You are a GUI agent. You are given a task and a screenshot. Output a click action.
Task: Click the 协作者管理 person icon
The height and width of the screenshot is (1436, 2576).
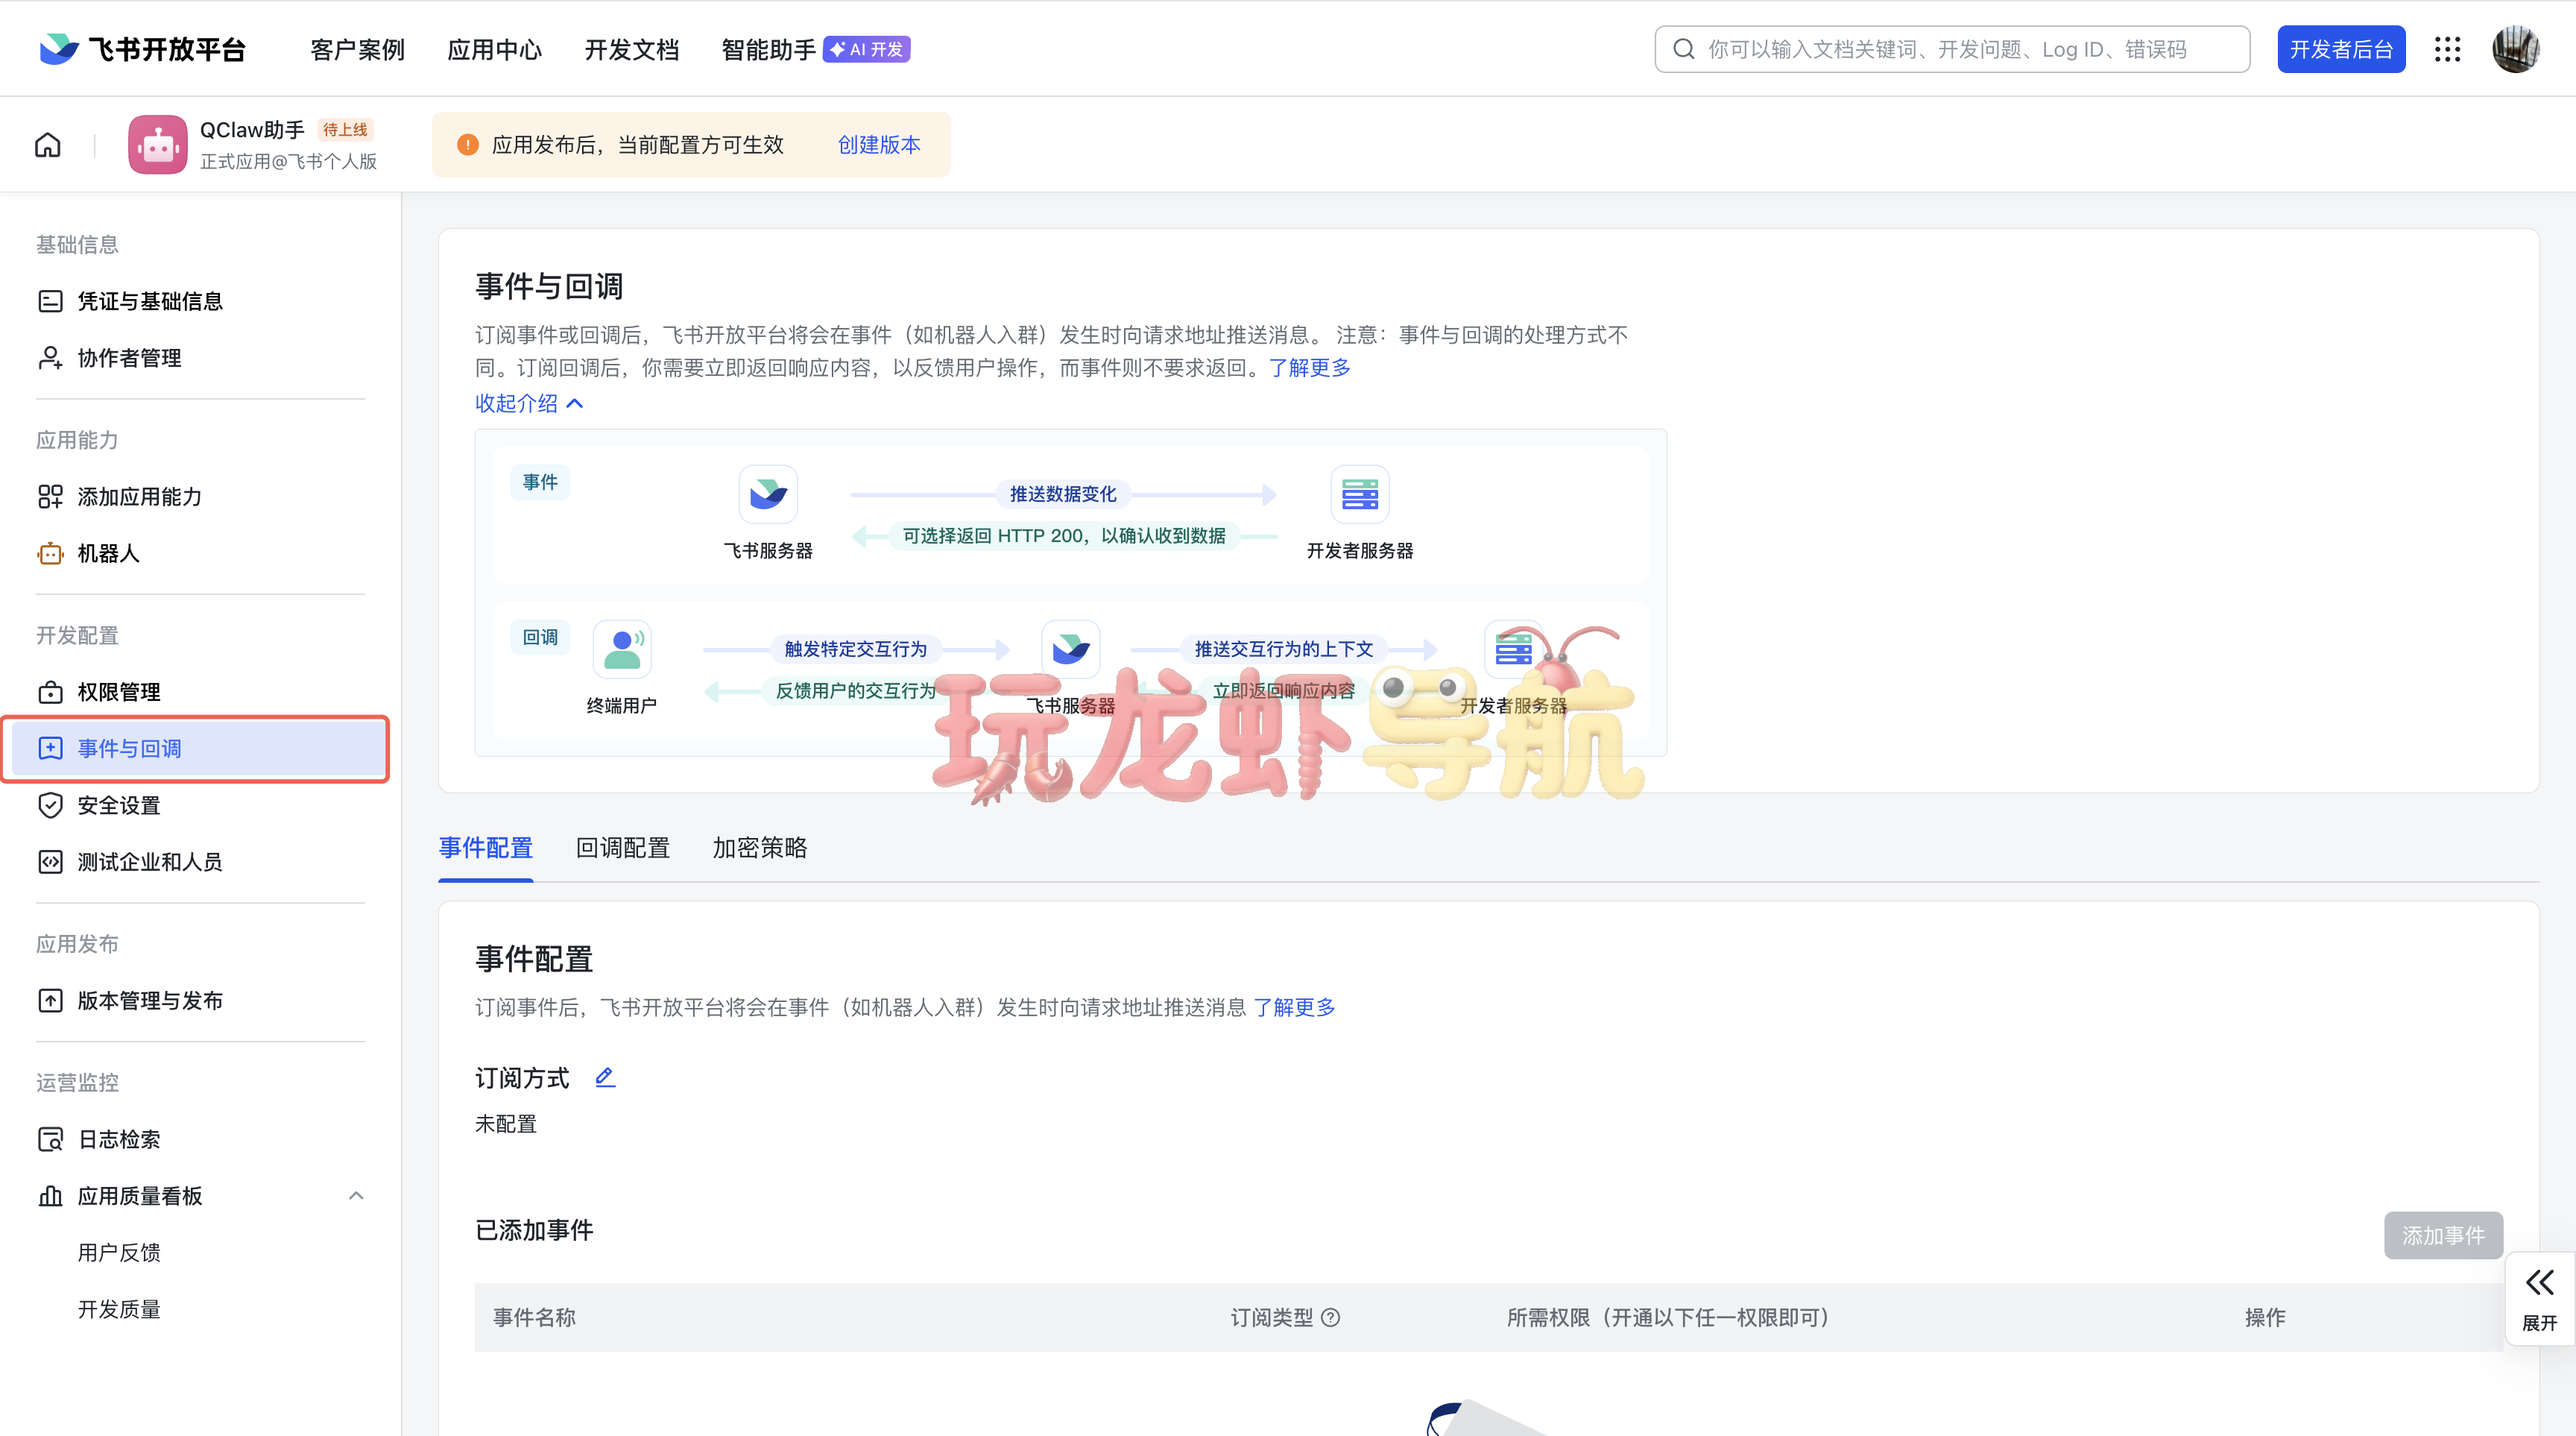coord(50,358)
